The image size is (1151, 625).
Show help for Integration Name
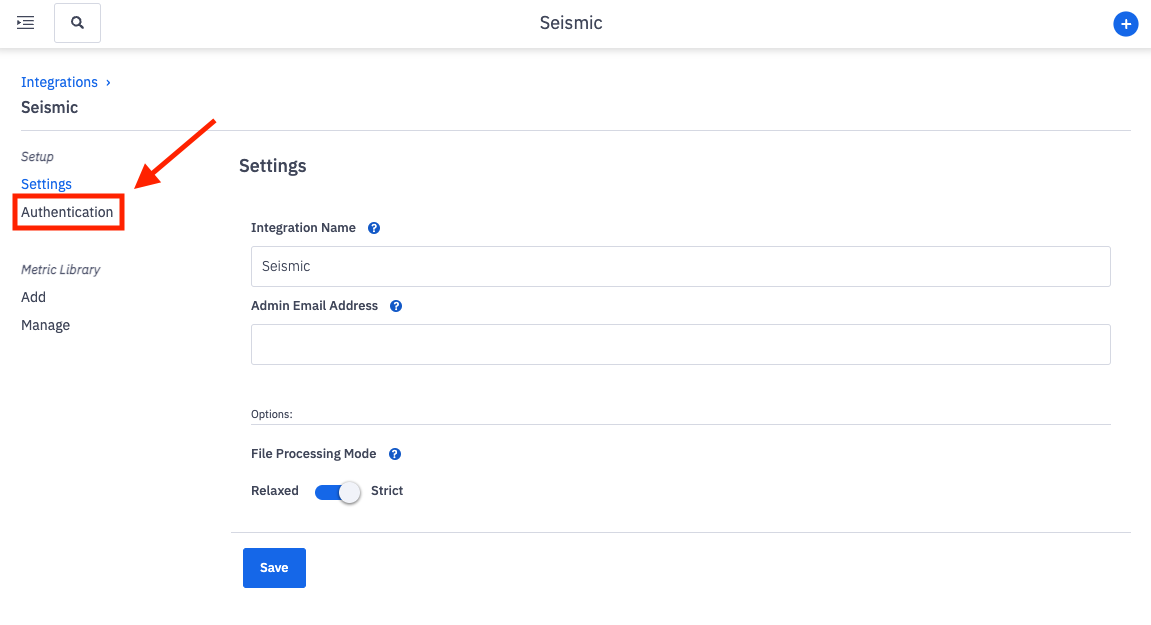coord(374,228)
